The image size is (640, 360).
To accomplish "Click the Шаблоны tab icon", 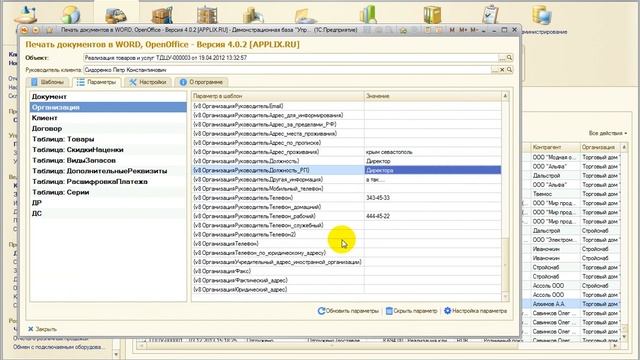I will [34, 82].
